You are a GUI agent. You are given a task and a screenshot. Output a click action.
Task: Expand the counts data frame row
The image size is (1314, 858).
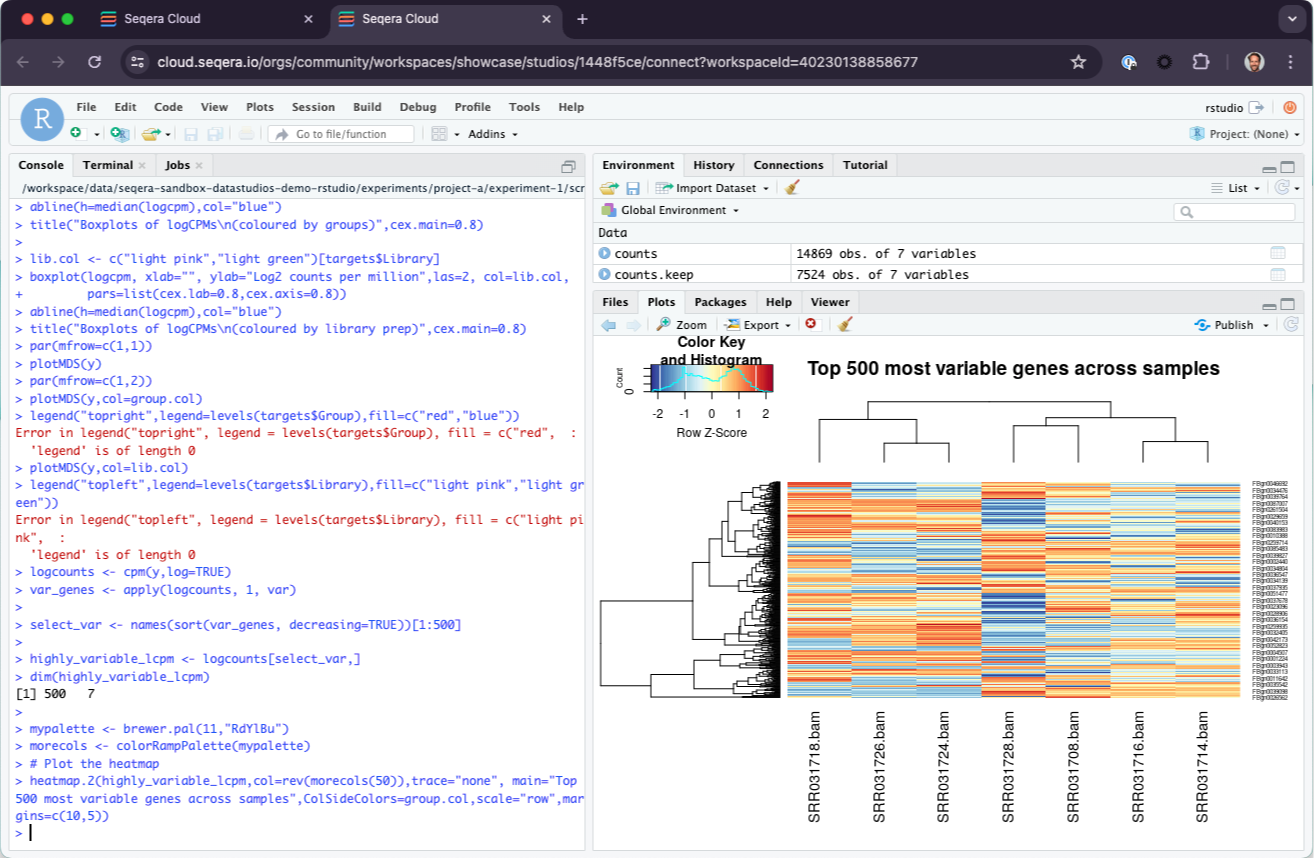(x=604, y=254)
